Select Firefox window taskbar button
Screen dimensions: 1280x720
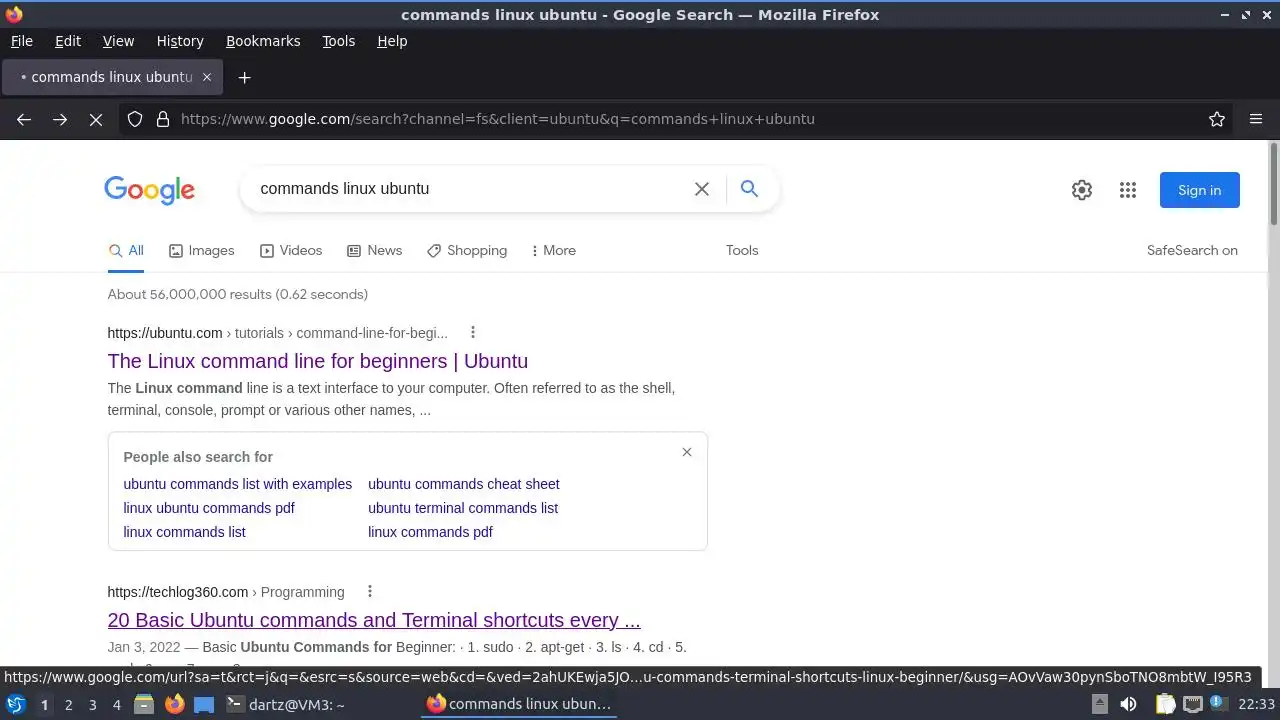click(x=520, y=705)
